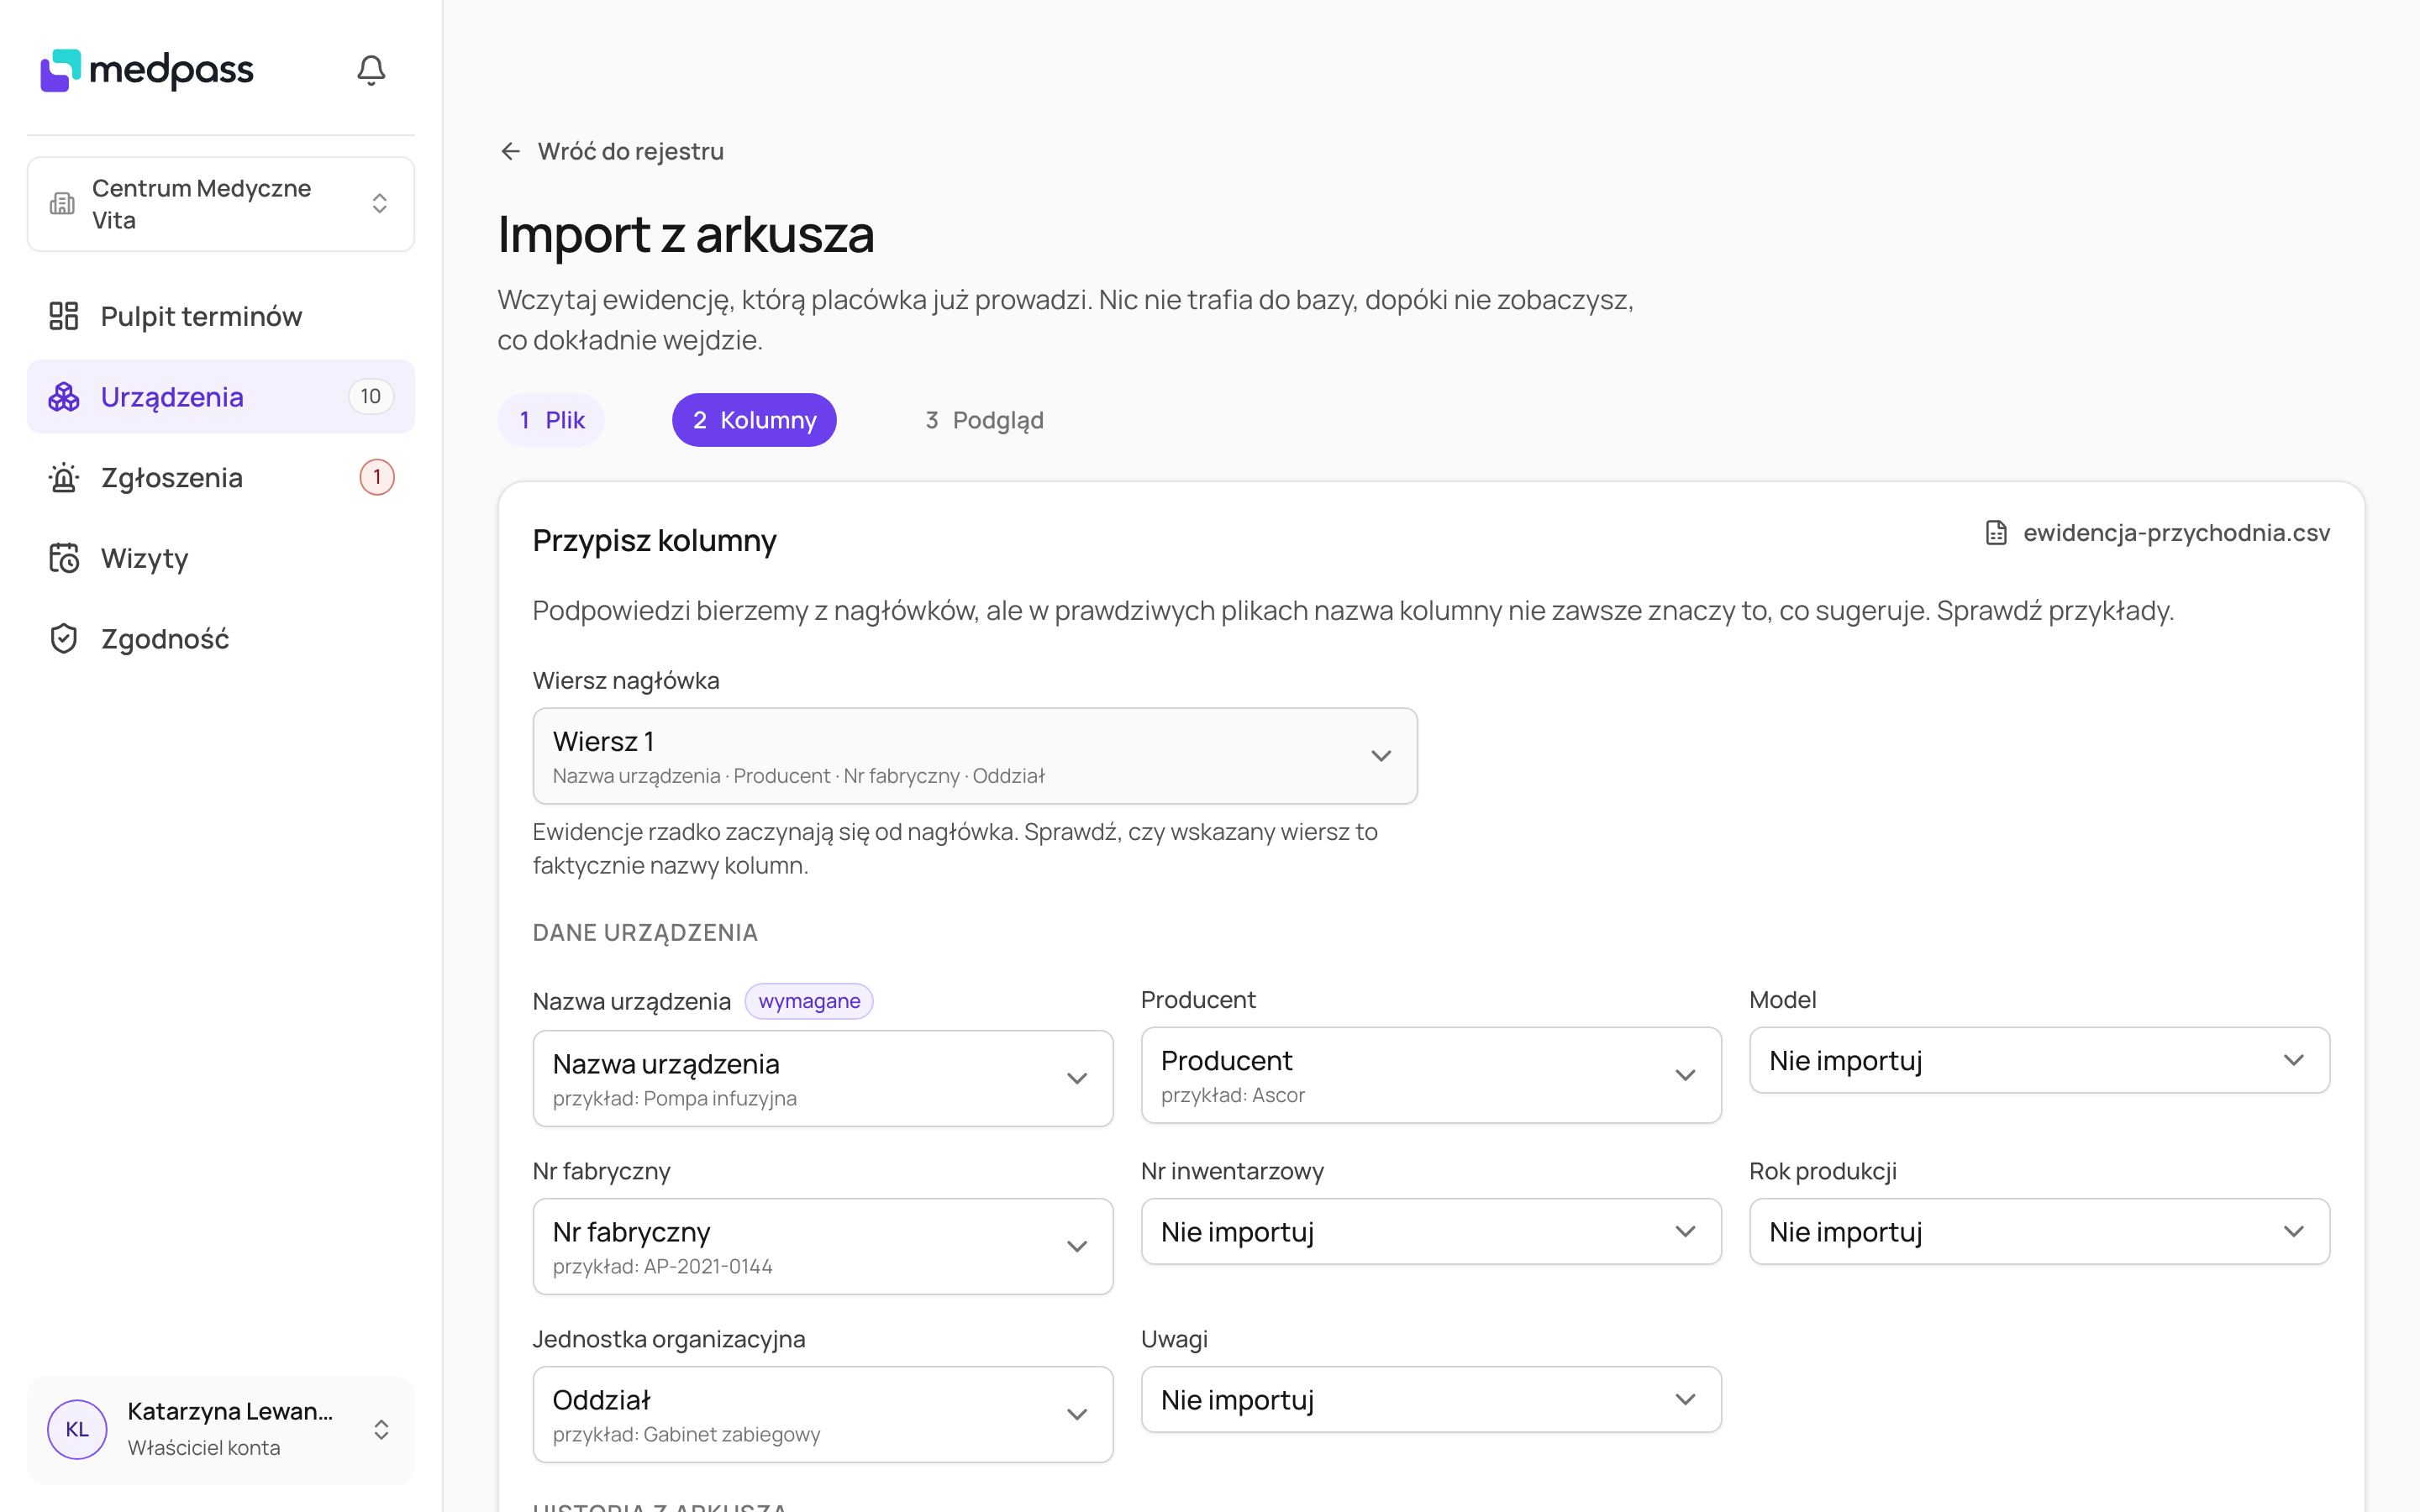Open the Jednostka organizacyjna column dropdown

(823, 1415)
